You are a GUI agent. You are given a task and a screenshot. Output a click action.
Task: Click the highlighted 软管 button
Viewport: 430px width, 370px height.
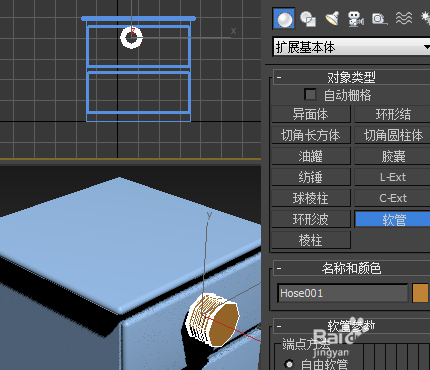pyautogui.click(x=392, y=219)
